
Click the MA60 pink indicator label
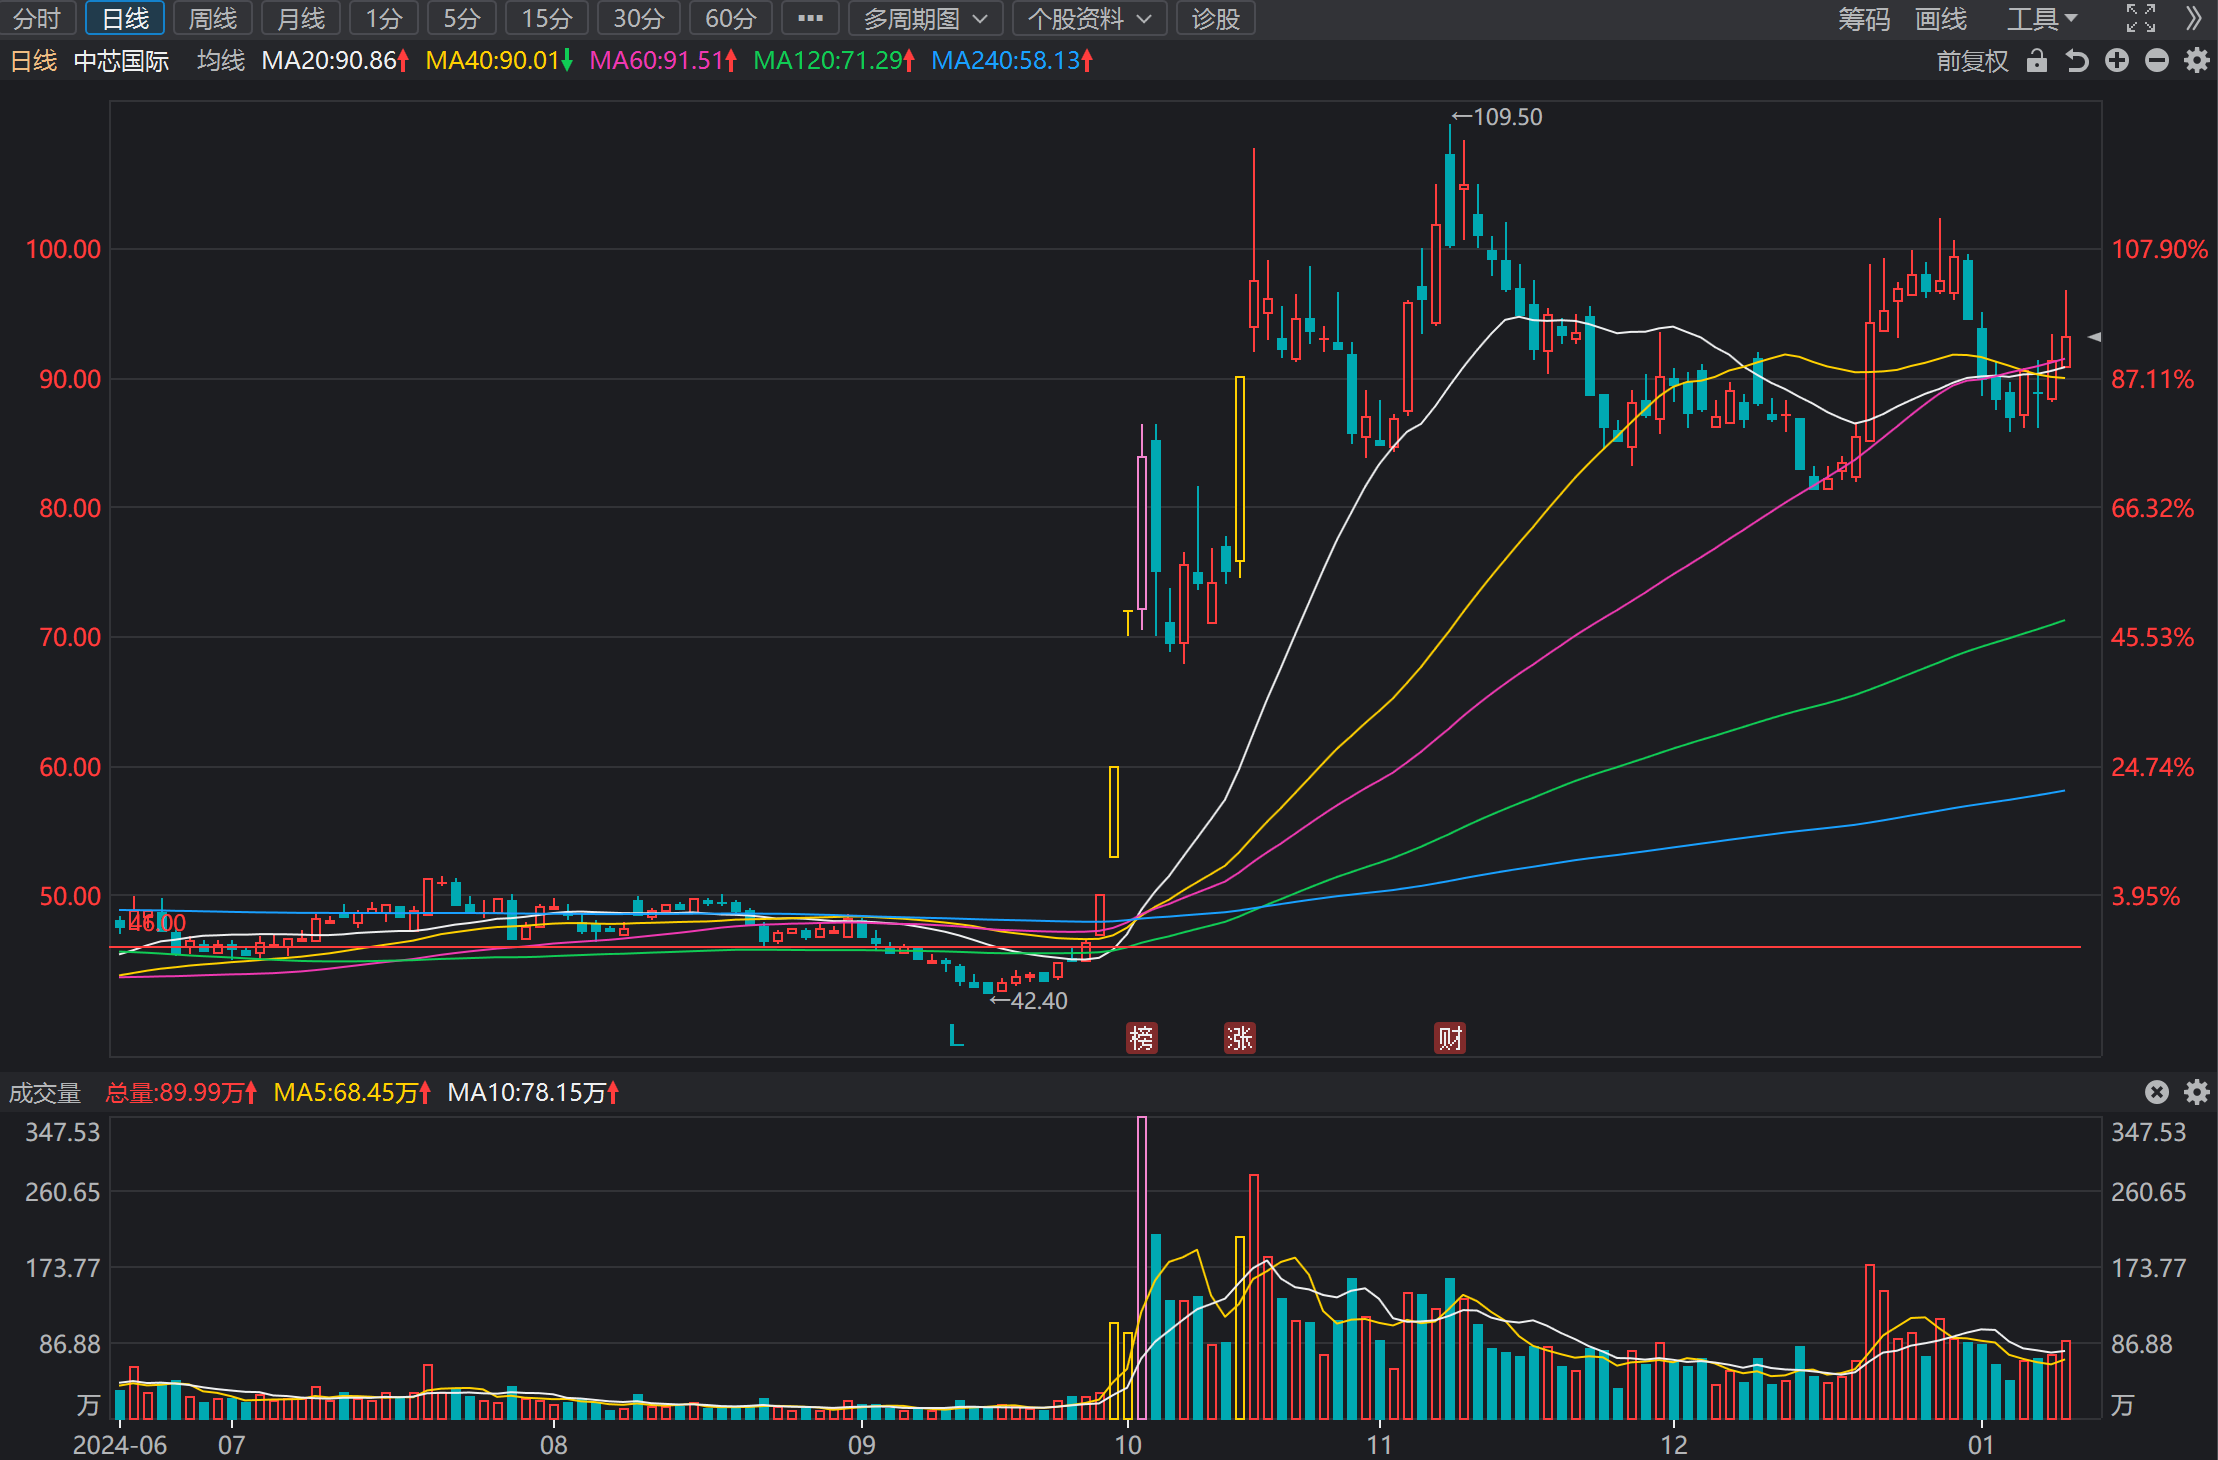662,61
